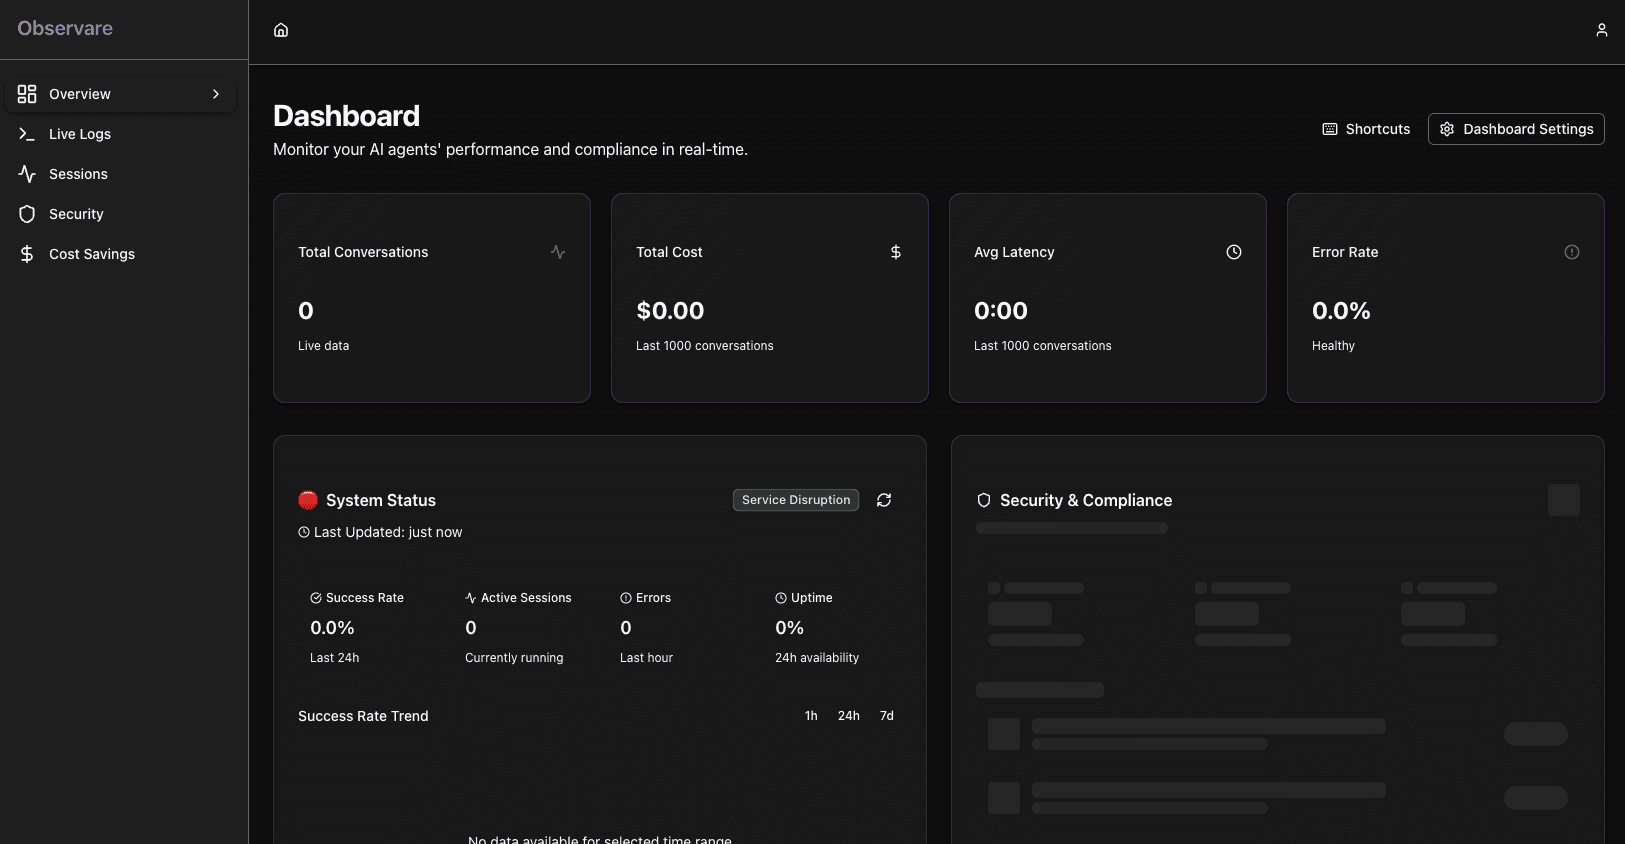Viewport: 1625px width, 844px height.
Task: Click the Total Conversations card title
Action: [x=363, y=252]
